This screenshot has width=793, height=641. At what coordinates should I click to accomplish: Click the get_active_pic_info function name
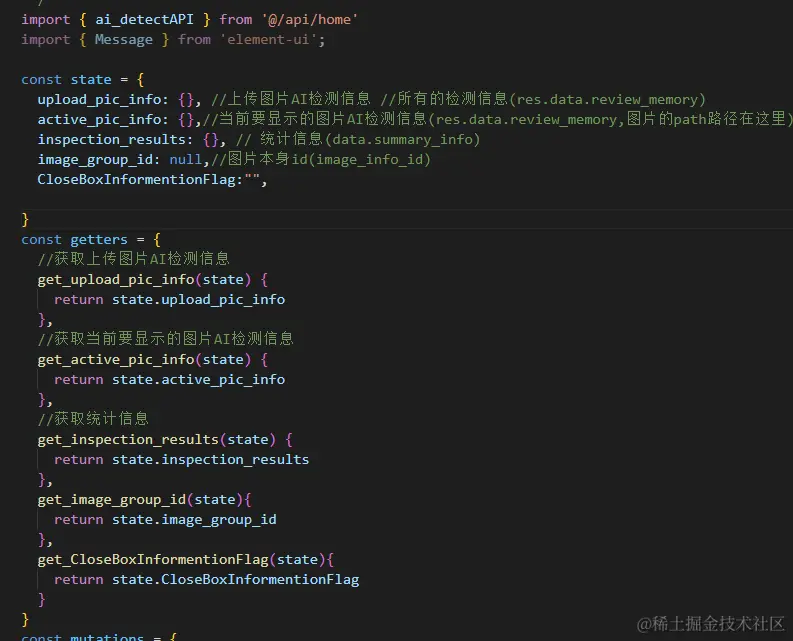point(116,359)
